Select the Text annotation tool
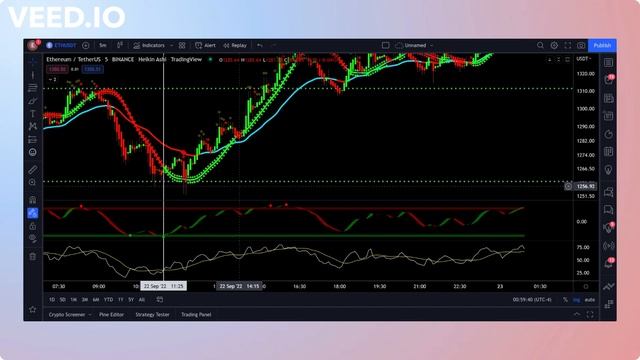640x360 pixels. (x=33, y=114)
